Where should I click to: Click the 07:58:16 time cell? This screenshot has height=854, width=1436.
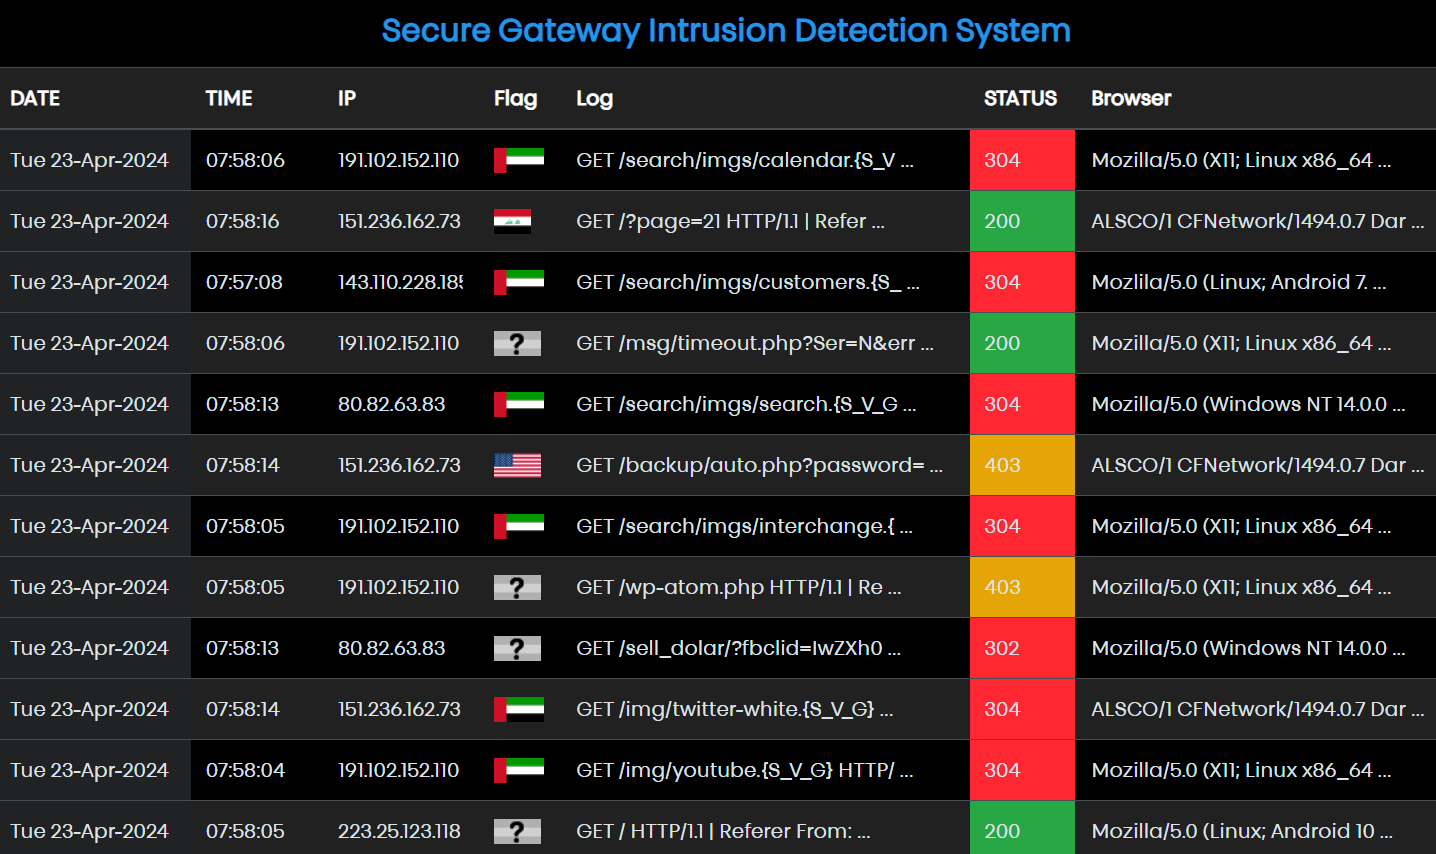243,221
